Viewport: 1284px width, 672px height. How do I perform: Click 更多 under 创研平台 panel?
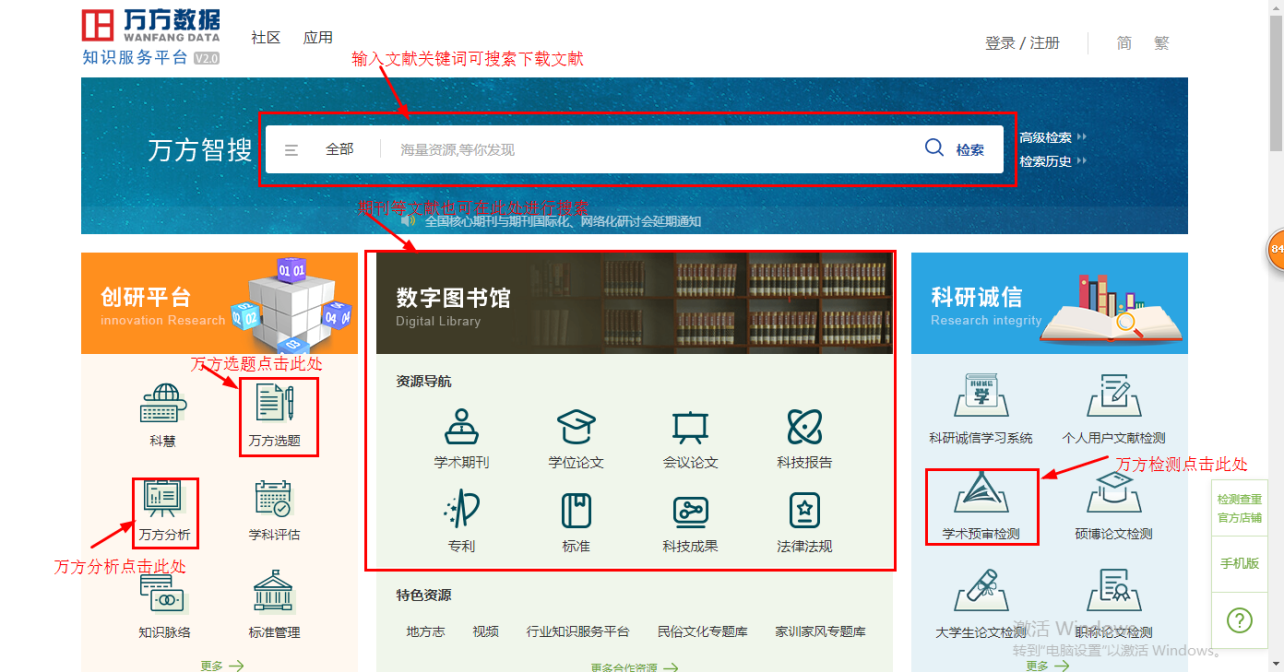coord(221,665)
